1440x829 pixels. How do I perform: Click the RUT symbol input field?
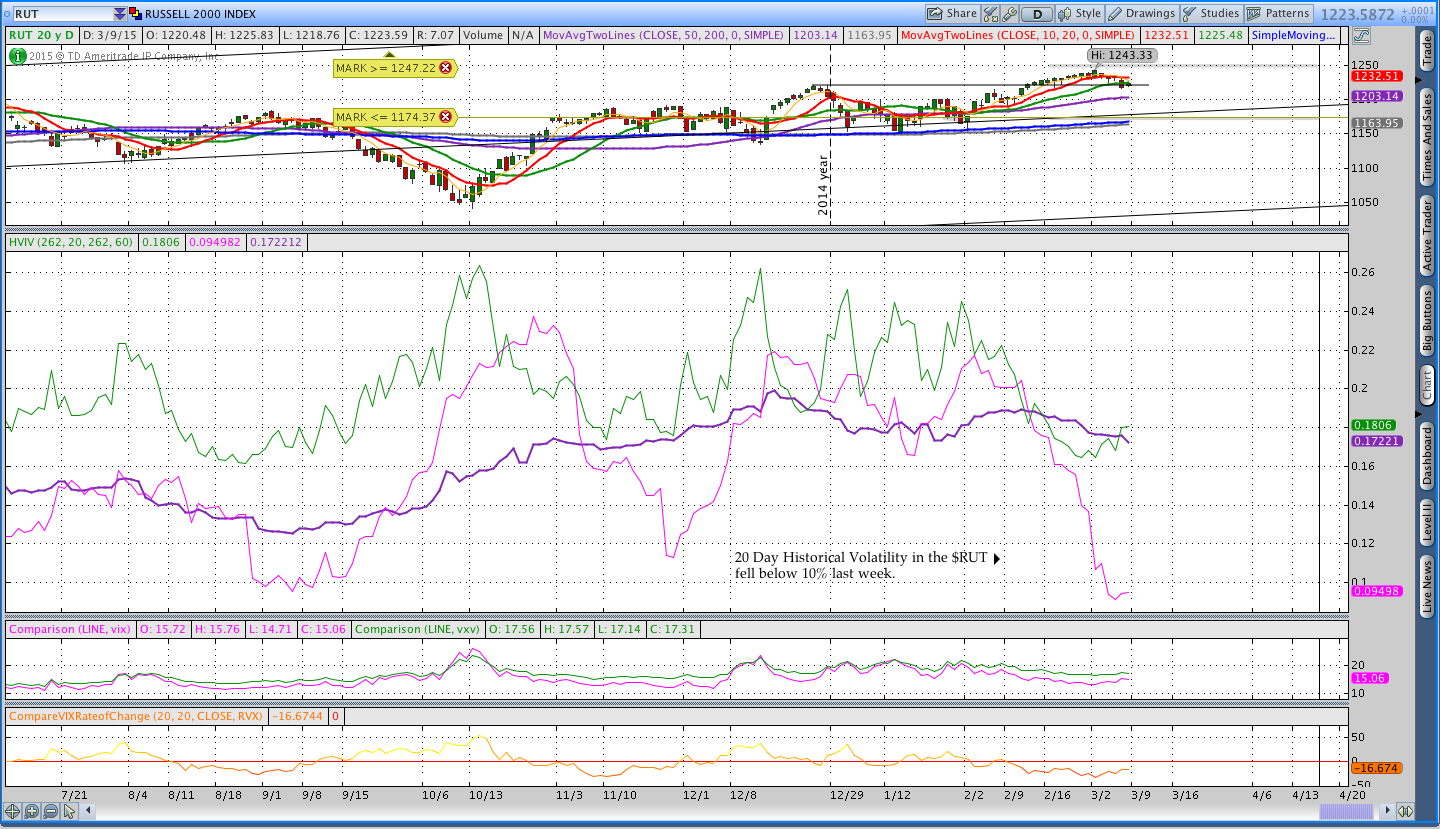click(61, 14)
